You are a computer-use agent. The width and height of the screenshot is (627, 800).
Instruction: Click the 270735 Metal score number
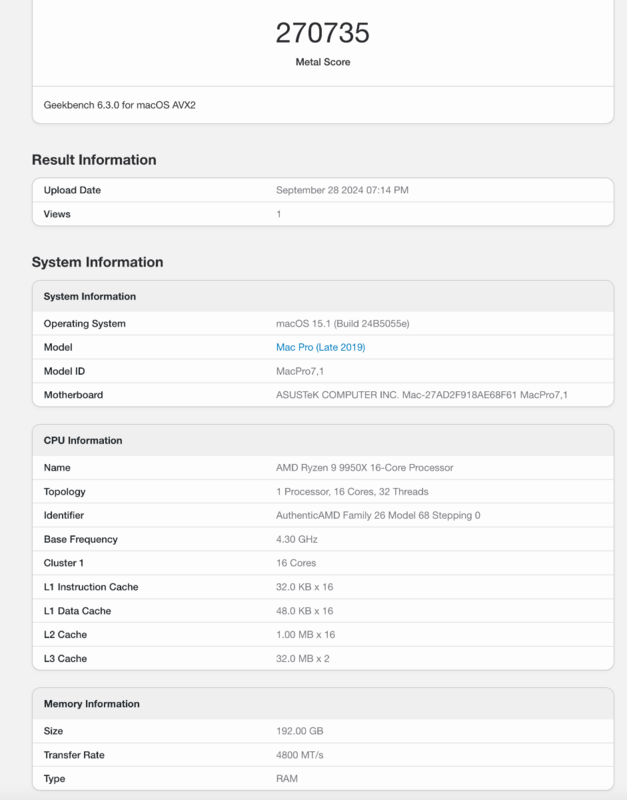[322, 33]
